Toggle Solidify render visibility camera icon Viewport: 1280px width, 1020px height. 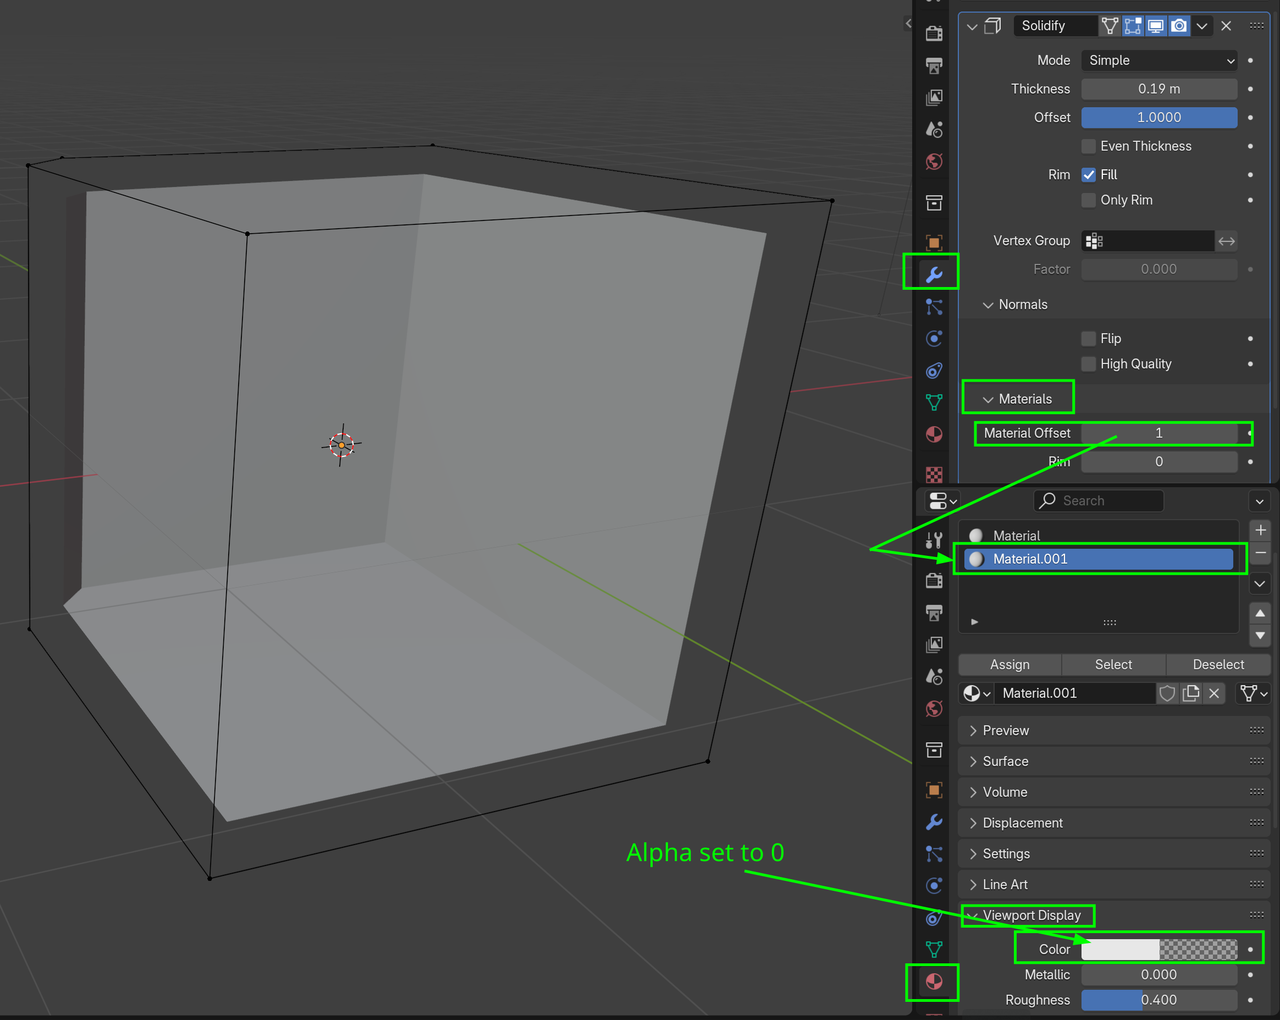coord(1179,26)
